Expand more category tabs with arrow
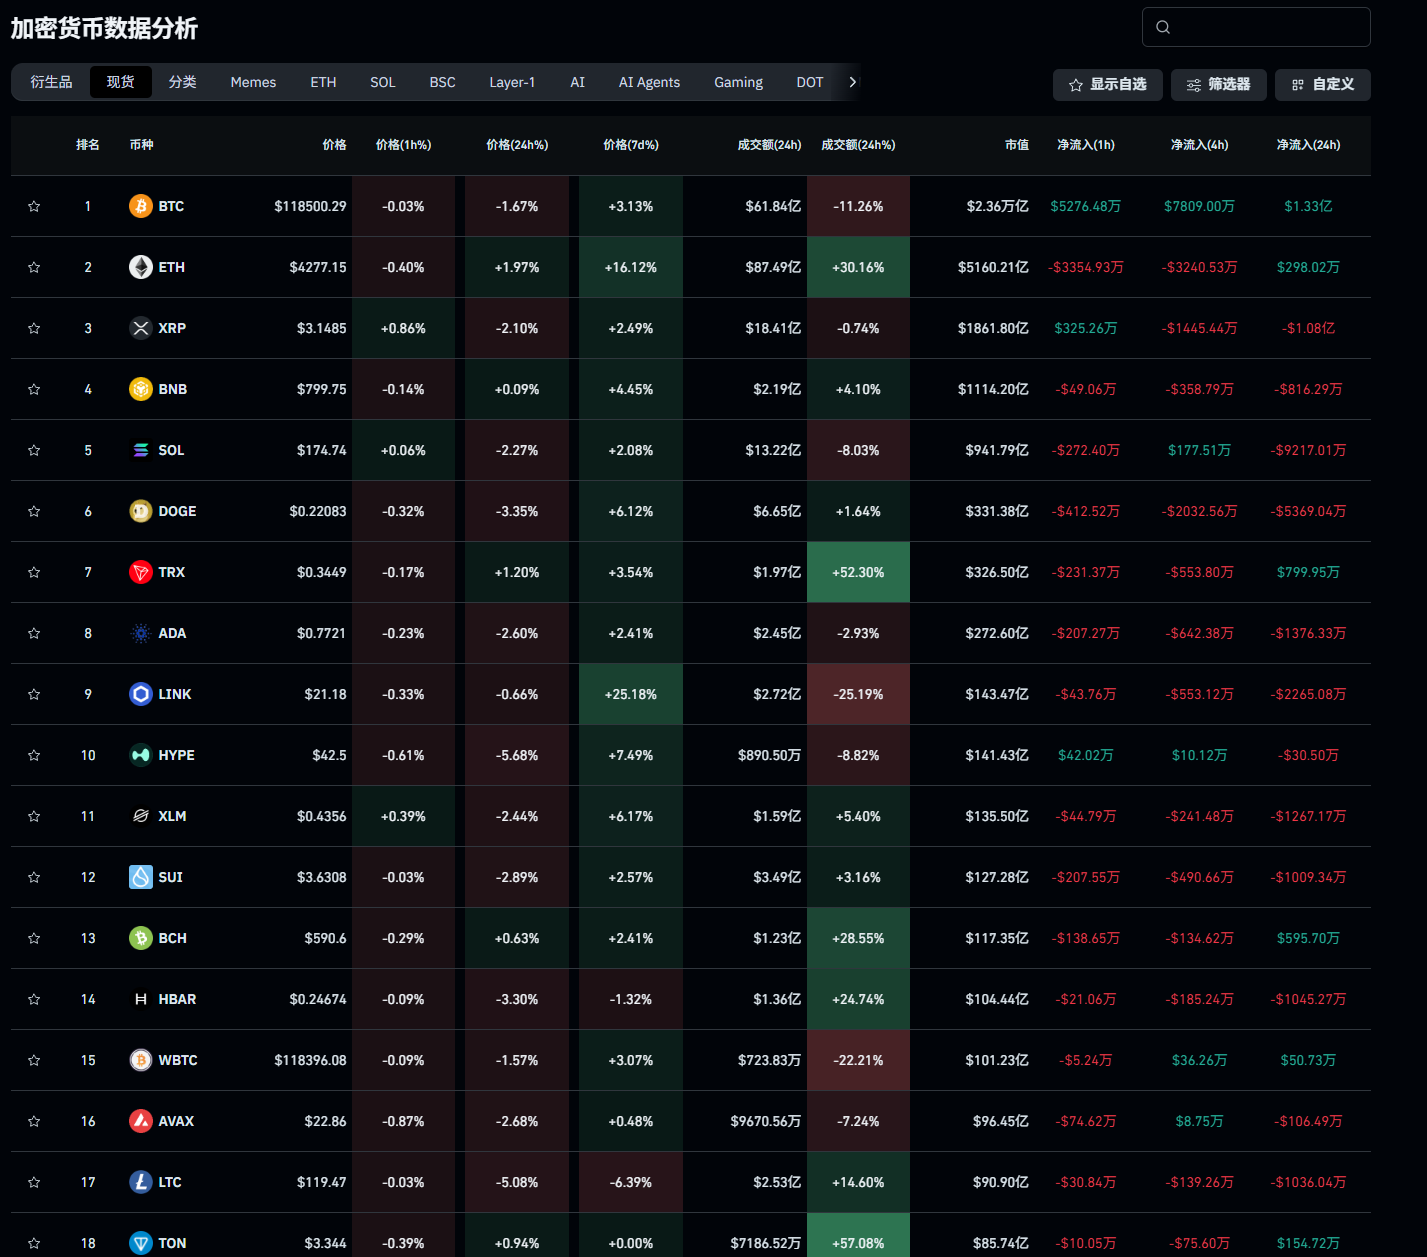Viewport: 1427px width, 1257px height. (852, 82)
